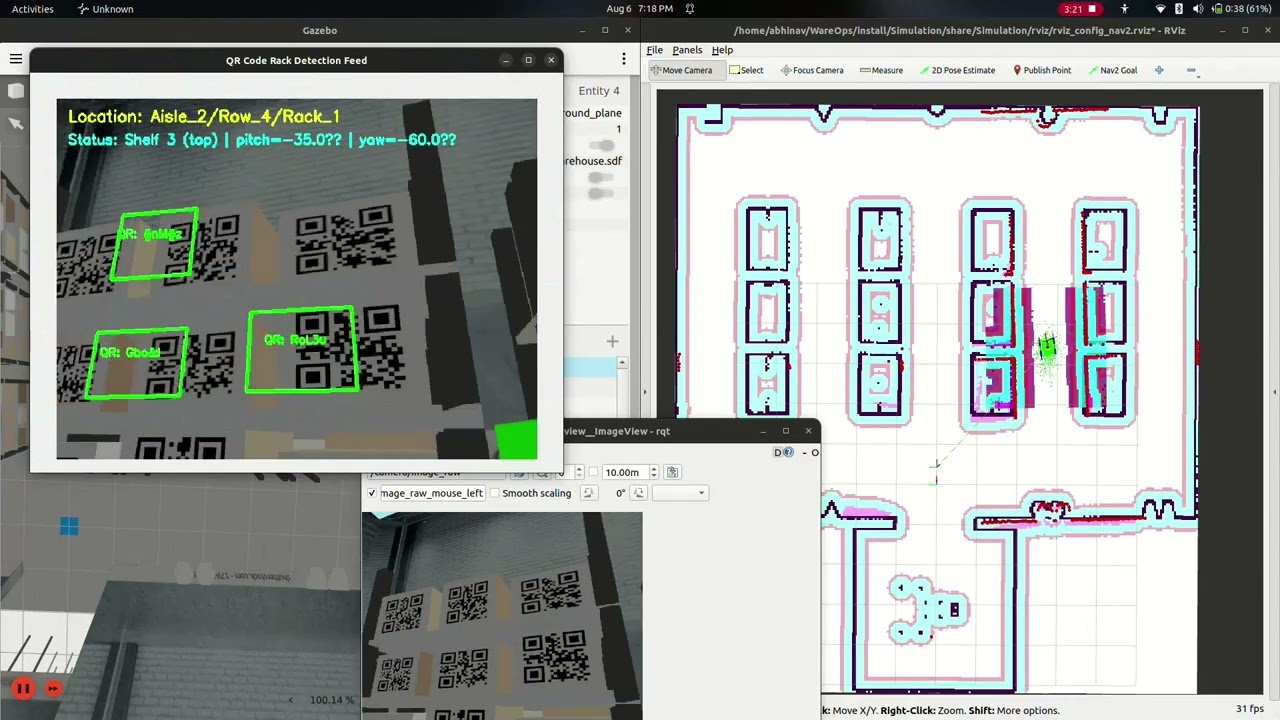1280x720 pixels.
Task: Rotate the rqt image right
Action: (x=640, y=493)
